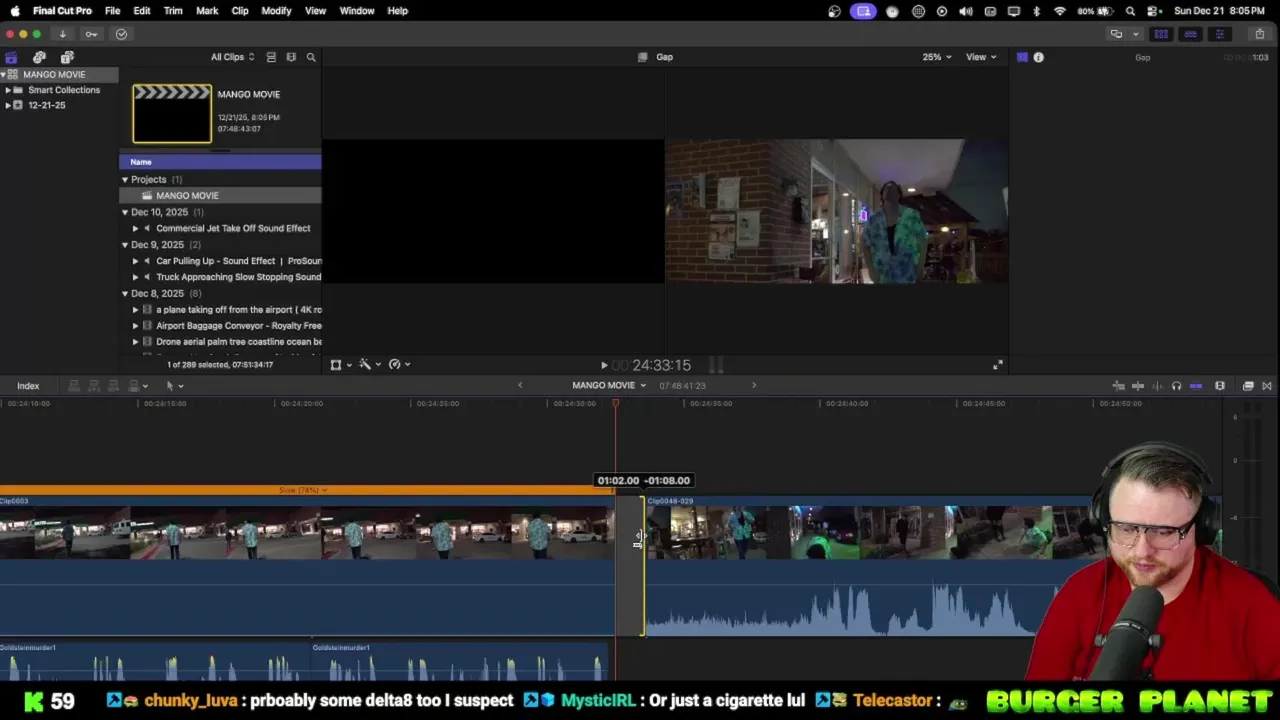
Task: Collapse the Dec 10, 2025 group
Action: tap(125, 212)
